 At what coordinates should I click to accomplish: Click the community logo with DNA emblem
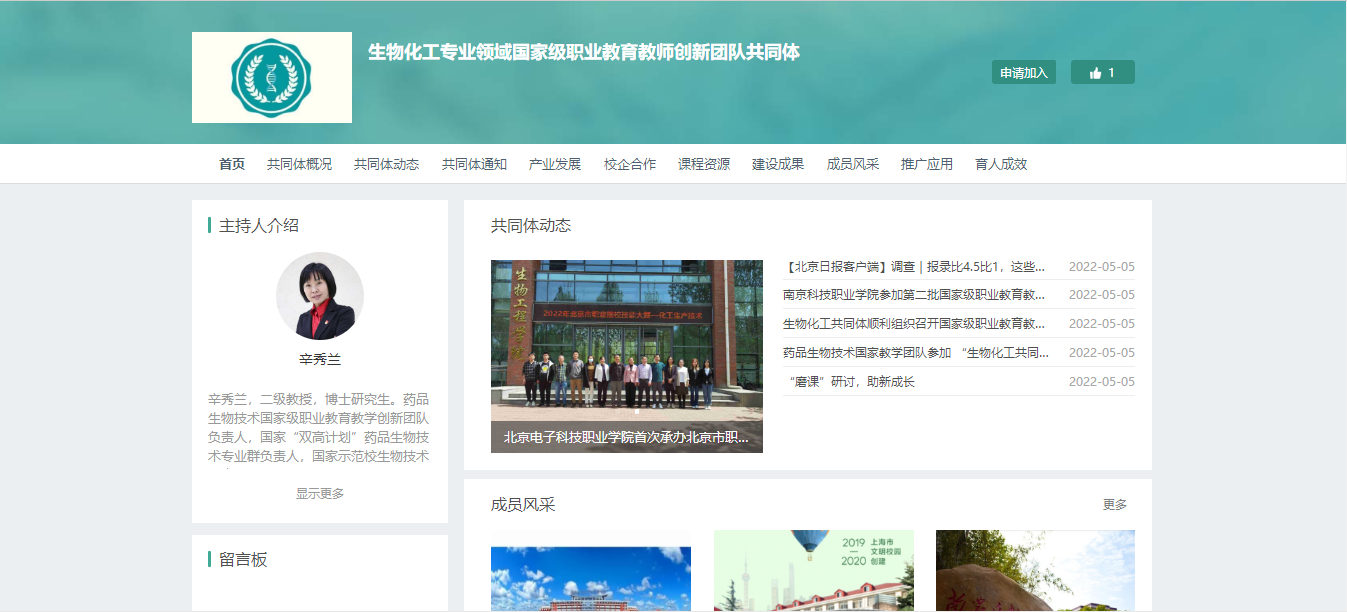[x=271, y=77]
